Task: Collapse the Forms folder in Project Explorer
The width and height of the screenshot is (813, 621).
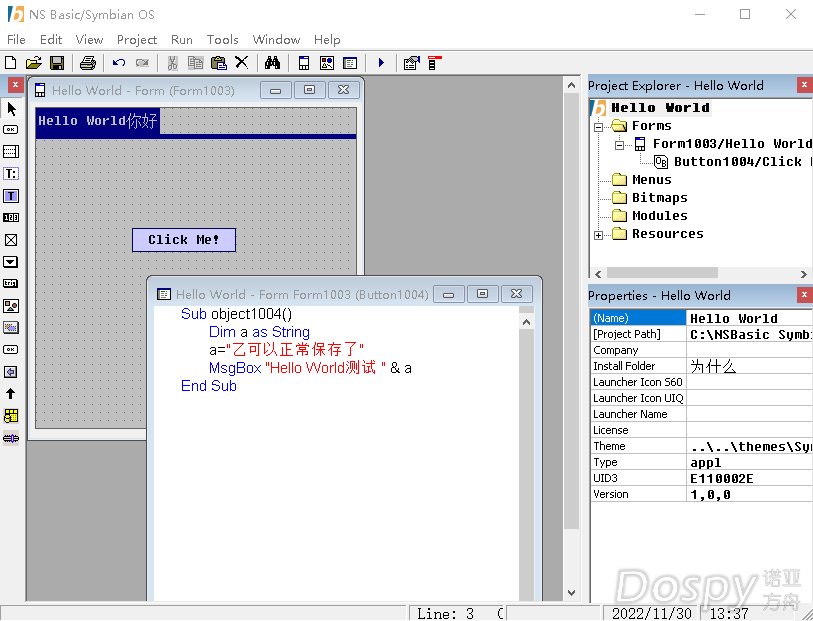Action: pyautogui.click(x=599, y=126)
